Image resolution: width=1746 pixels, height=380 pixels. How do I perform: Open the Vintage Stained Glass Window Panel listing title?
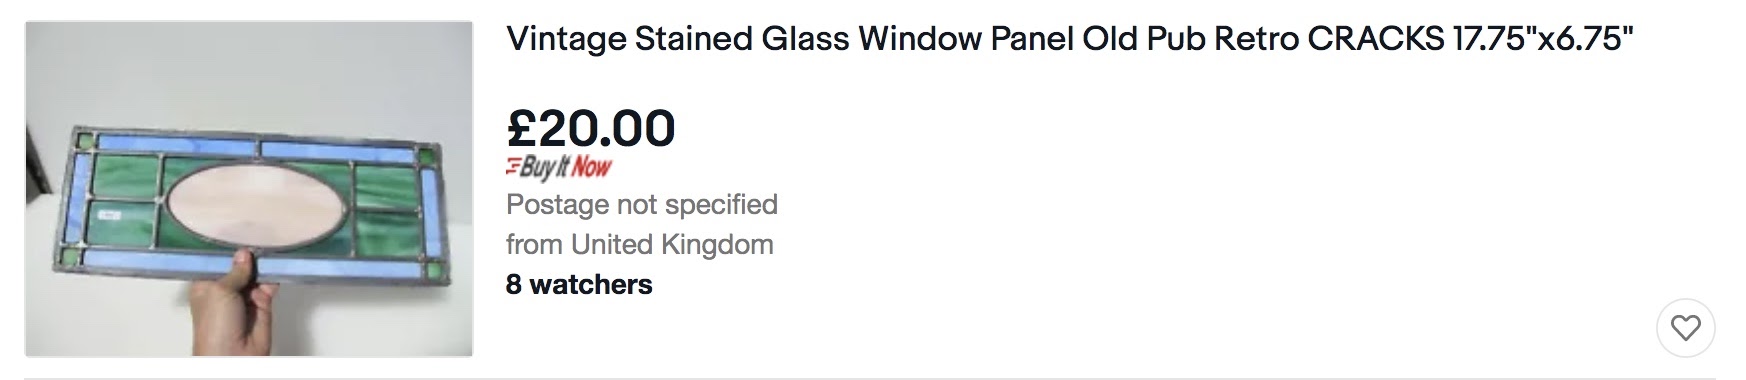coord(1070,40)
